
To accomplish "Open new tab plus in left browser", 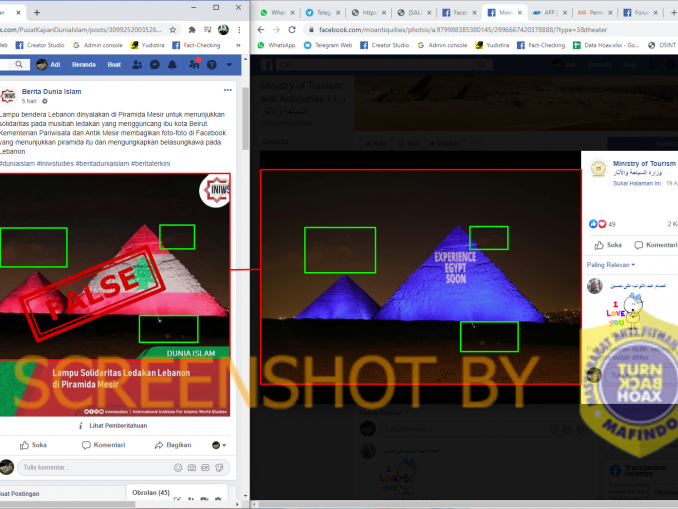I will (x=37, y=13).
